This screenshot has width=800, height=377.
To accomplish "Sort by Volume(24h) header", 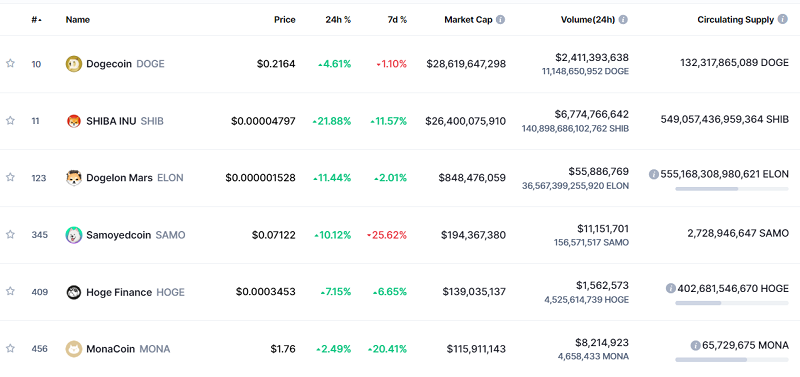I will 588,20.
